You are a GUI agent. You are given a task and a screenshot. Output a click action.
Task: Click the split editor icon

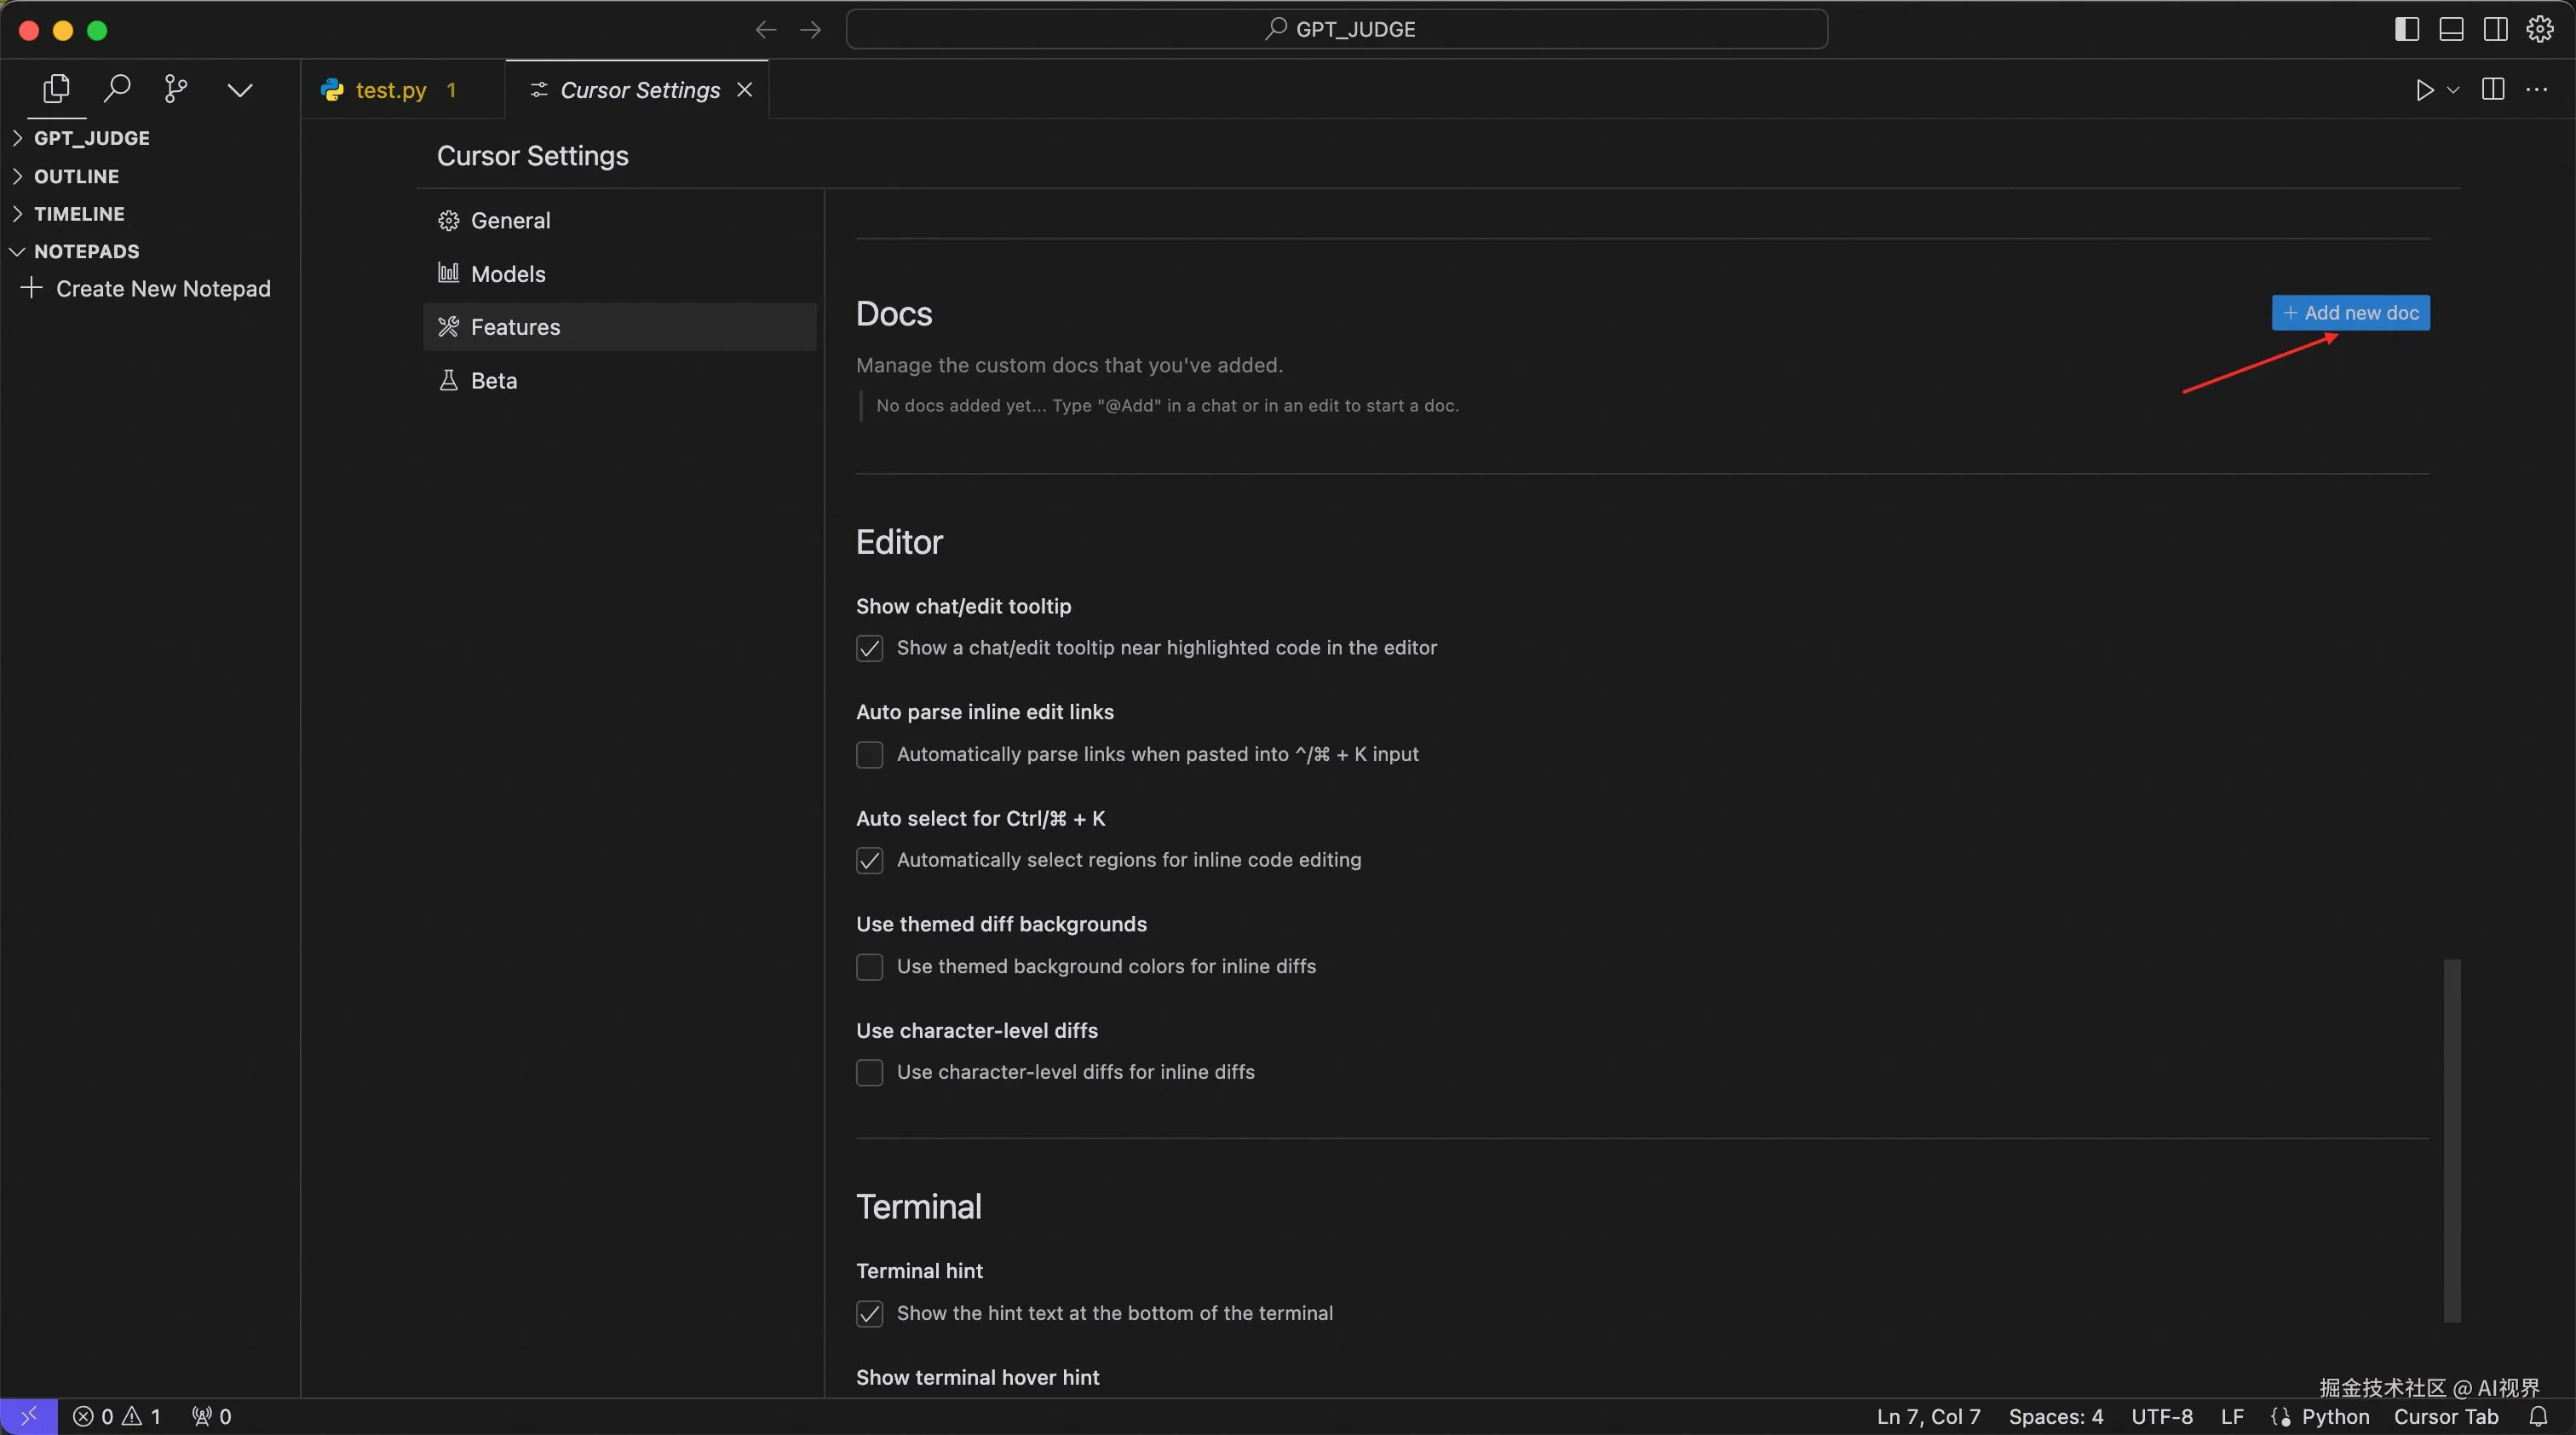[x=2493, y=90]
